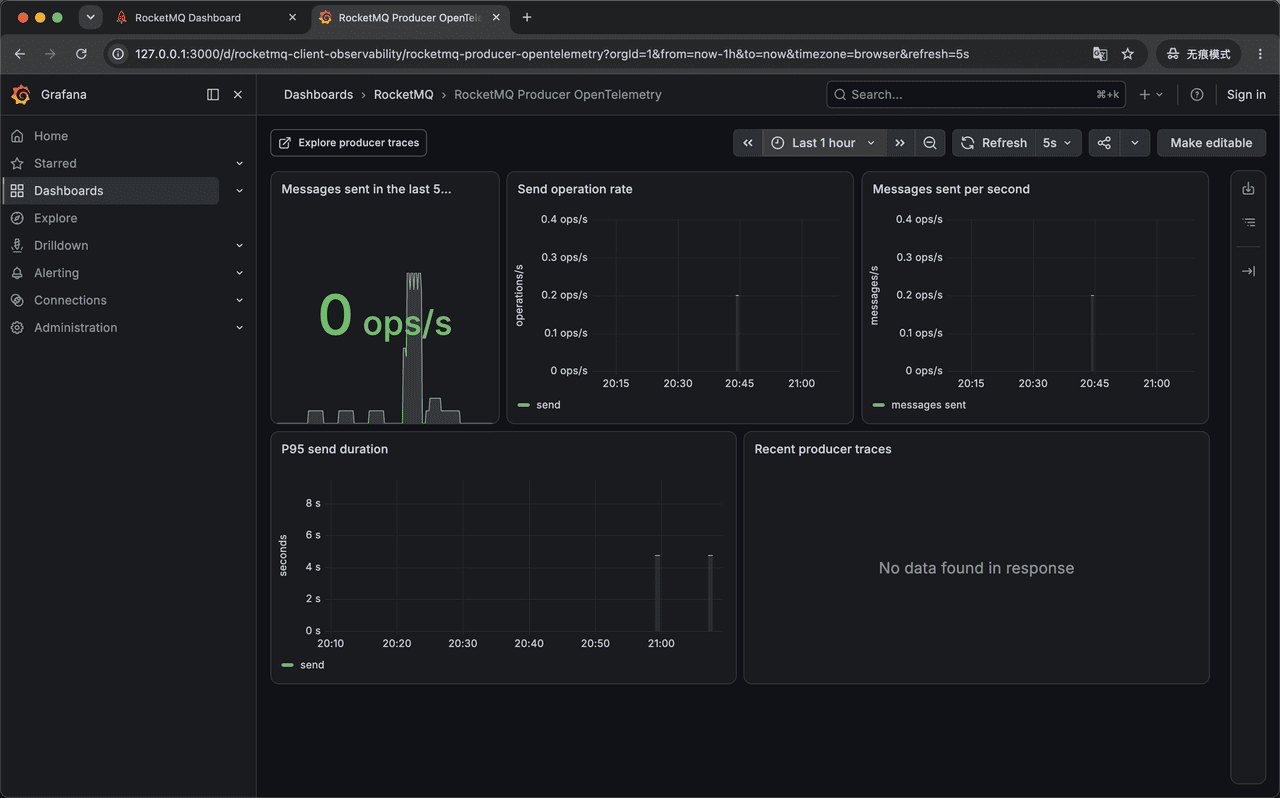Screen dimensions: 1280x798
Task: Open the 5s refresh interval dropdown
Action: 1057,143
